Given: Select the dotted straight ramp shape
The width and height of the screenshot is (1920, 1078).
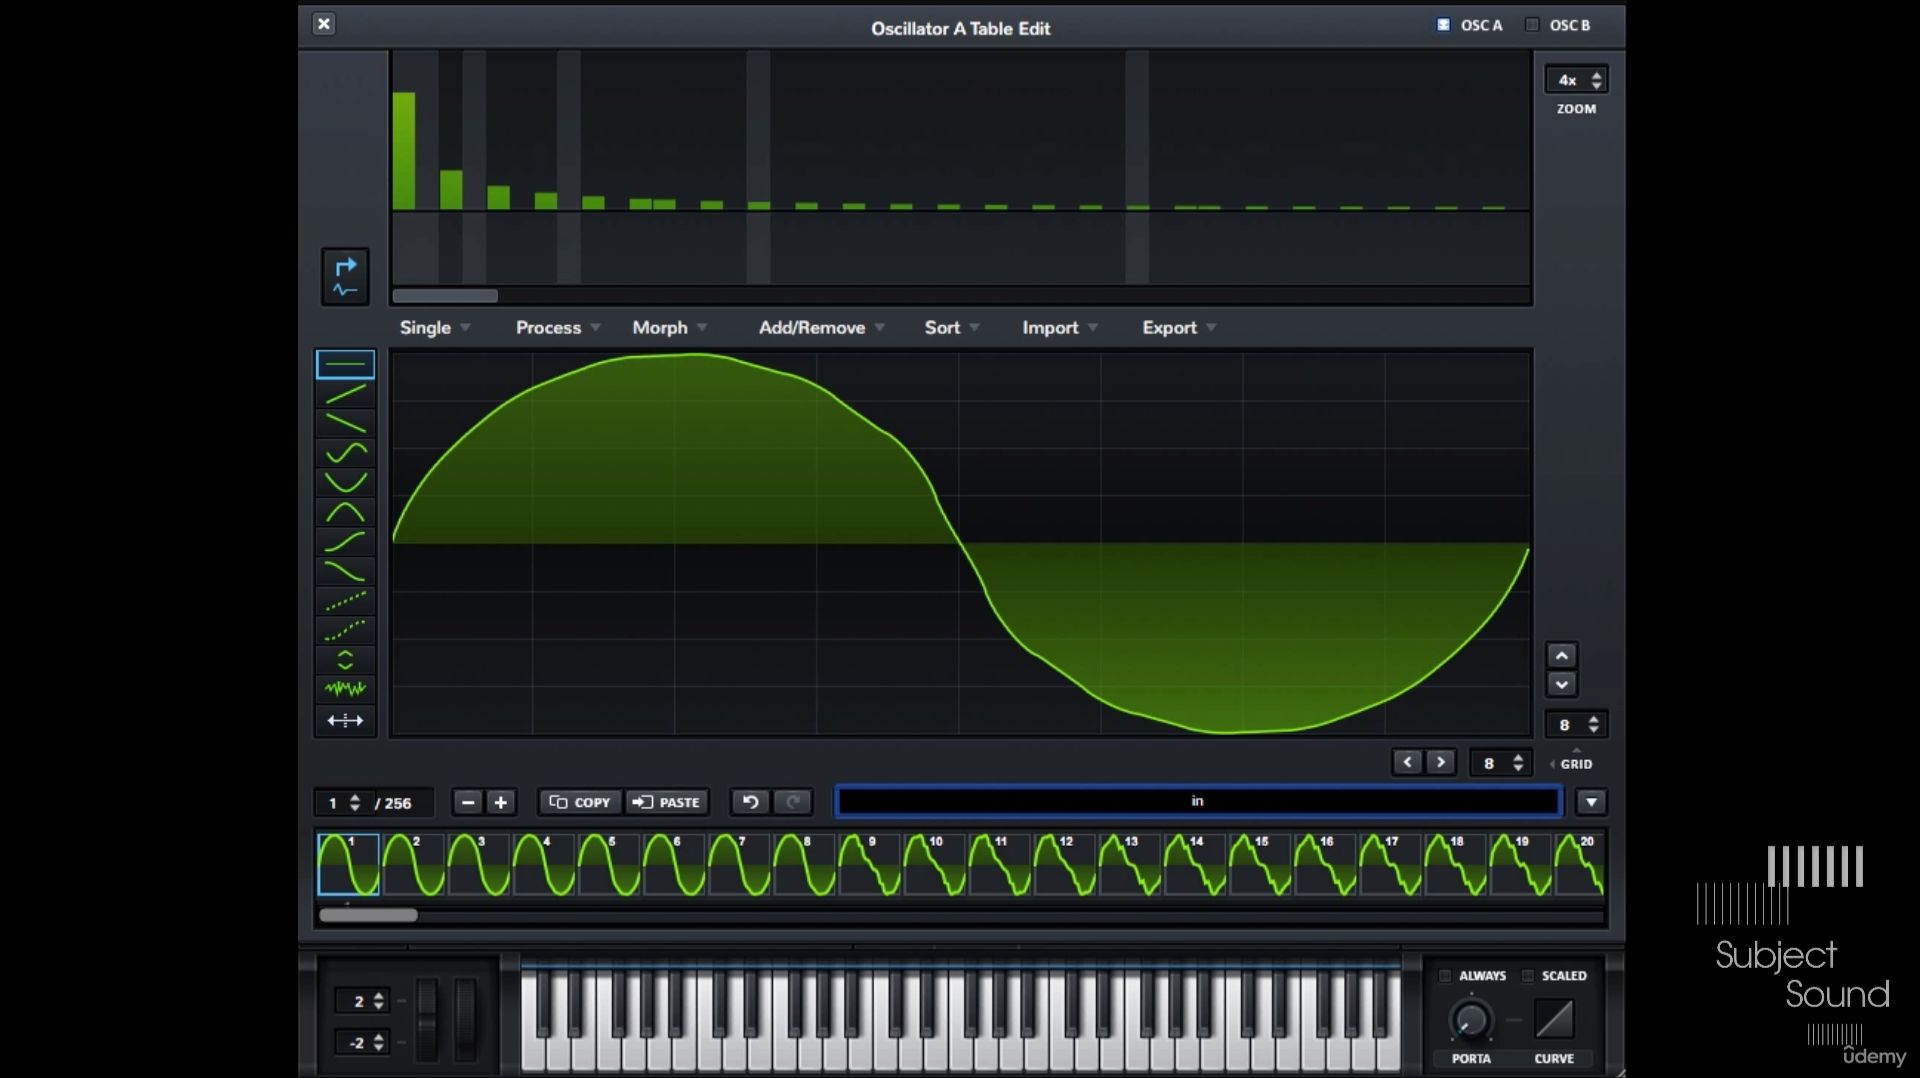Looking at the screenshot, I should click(x=345, y=601).
